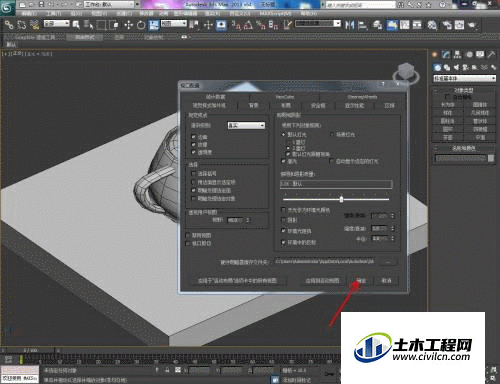Open the selection filter dropdown showing 全部

pos(57,24)
